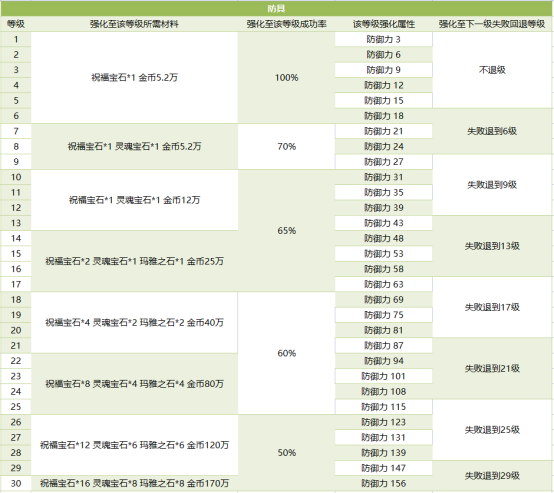Click the 失败退到13级 cell
This screenshot has height=493, width=554.
492,246
